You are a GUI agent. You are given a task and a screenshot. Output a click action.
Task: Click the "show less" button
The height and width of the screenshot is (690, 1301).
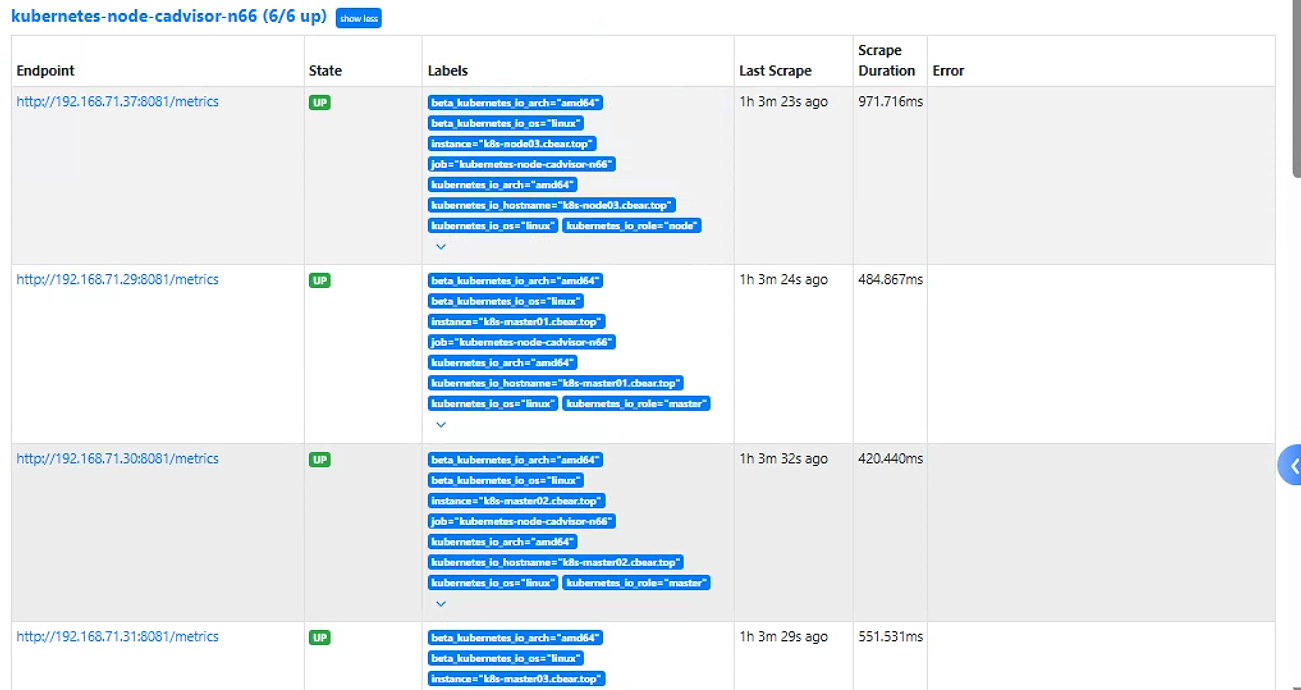tap(358, 18)
